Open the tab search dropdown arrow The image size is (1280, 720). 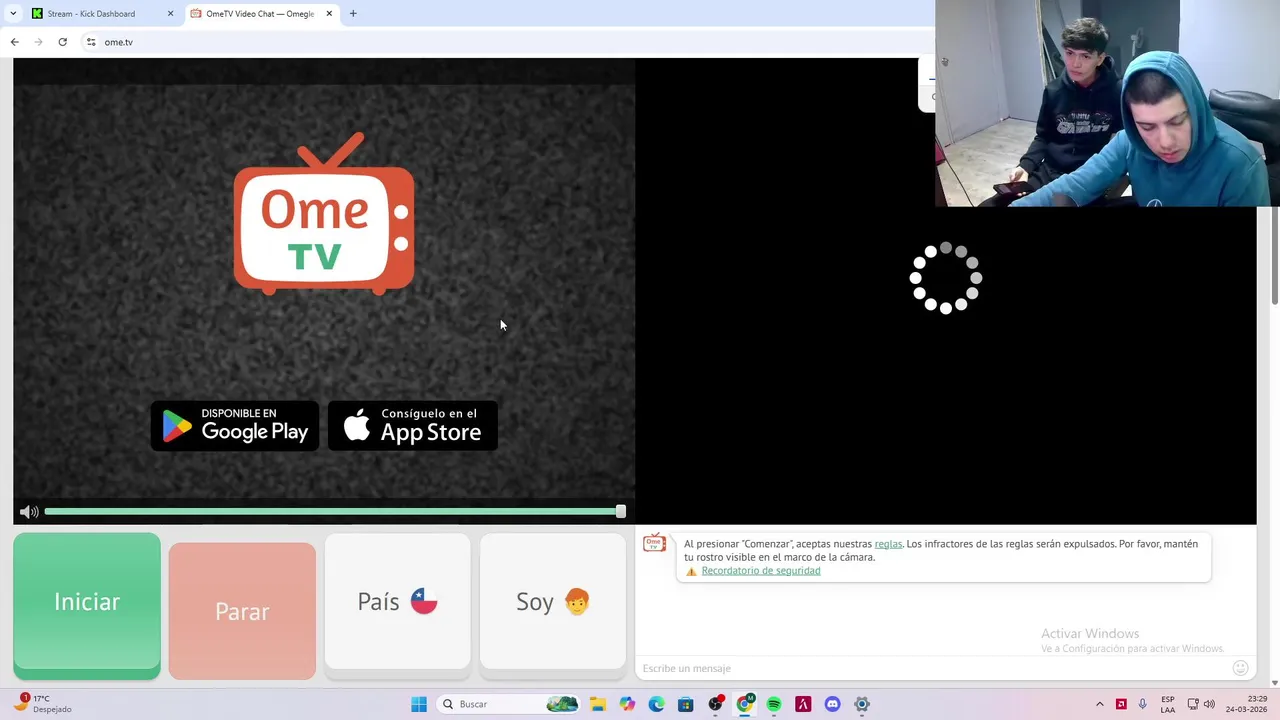pos(13,14)
